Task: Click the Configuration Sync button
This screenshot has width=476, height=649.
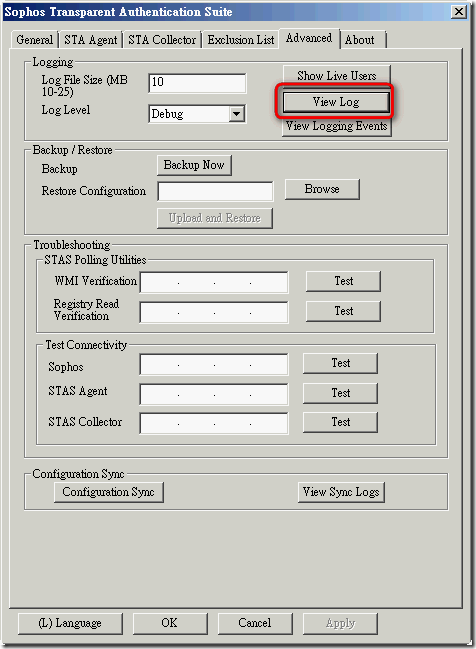Action: pyautogui.click(x=108, y=492)
